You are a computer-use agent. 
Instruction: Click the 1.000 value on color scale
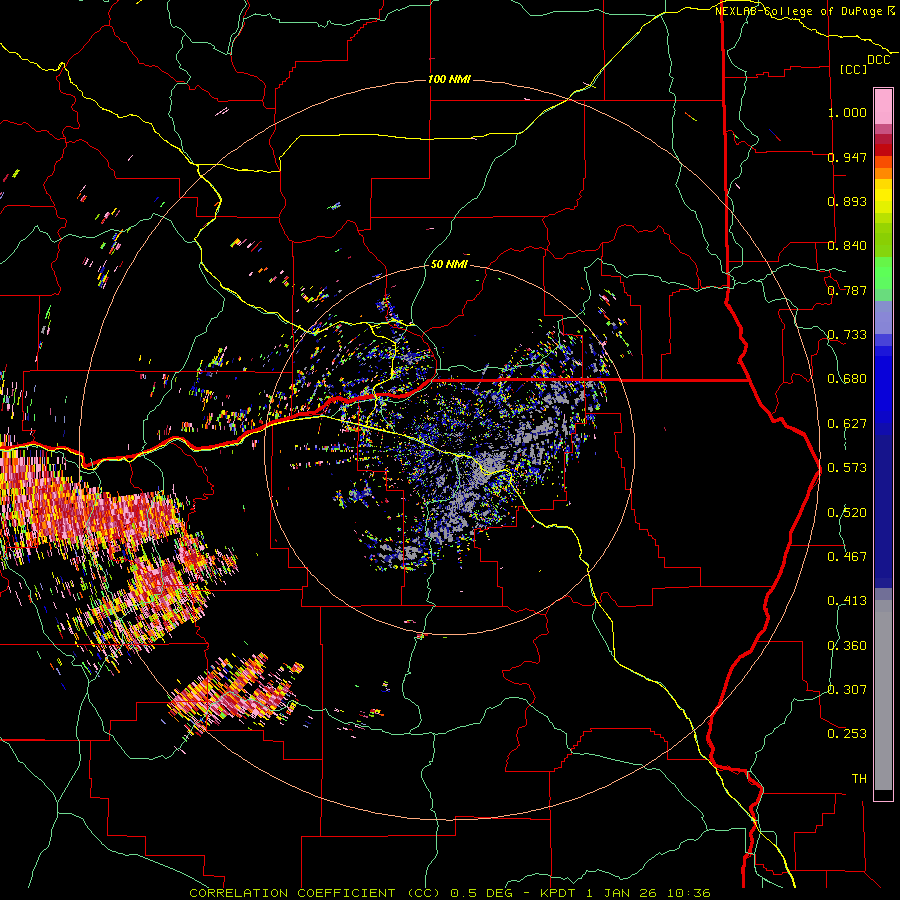(x=847, y=113)
